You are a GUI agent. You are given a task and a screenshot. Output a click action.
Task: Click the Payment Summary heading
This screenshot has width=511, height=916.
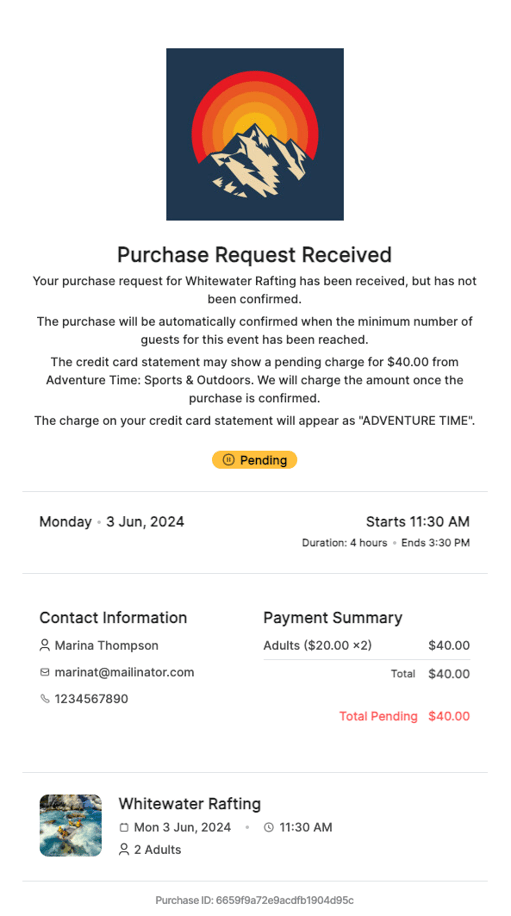coord(333,618)
